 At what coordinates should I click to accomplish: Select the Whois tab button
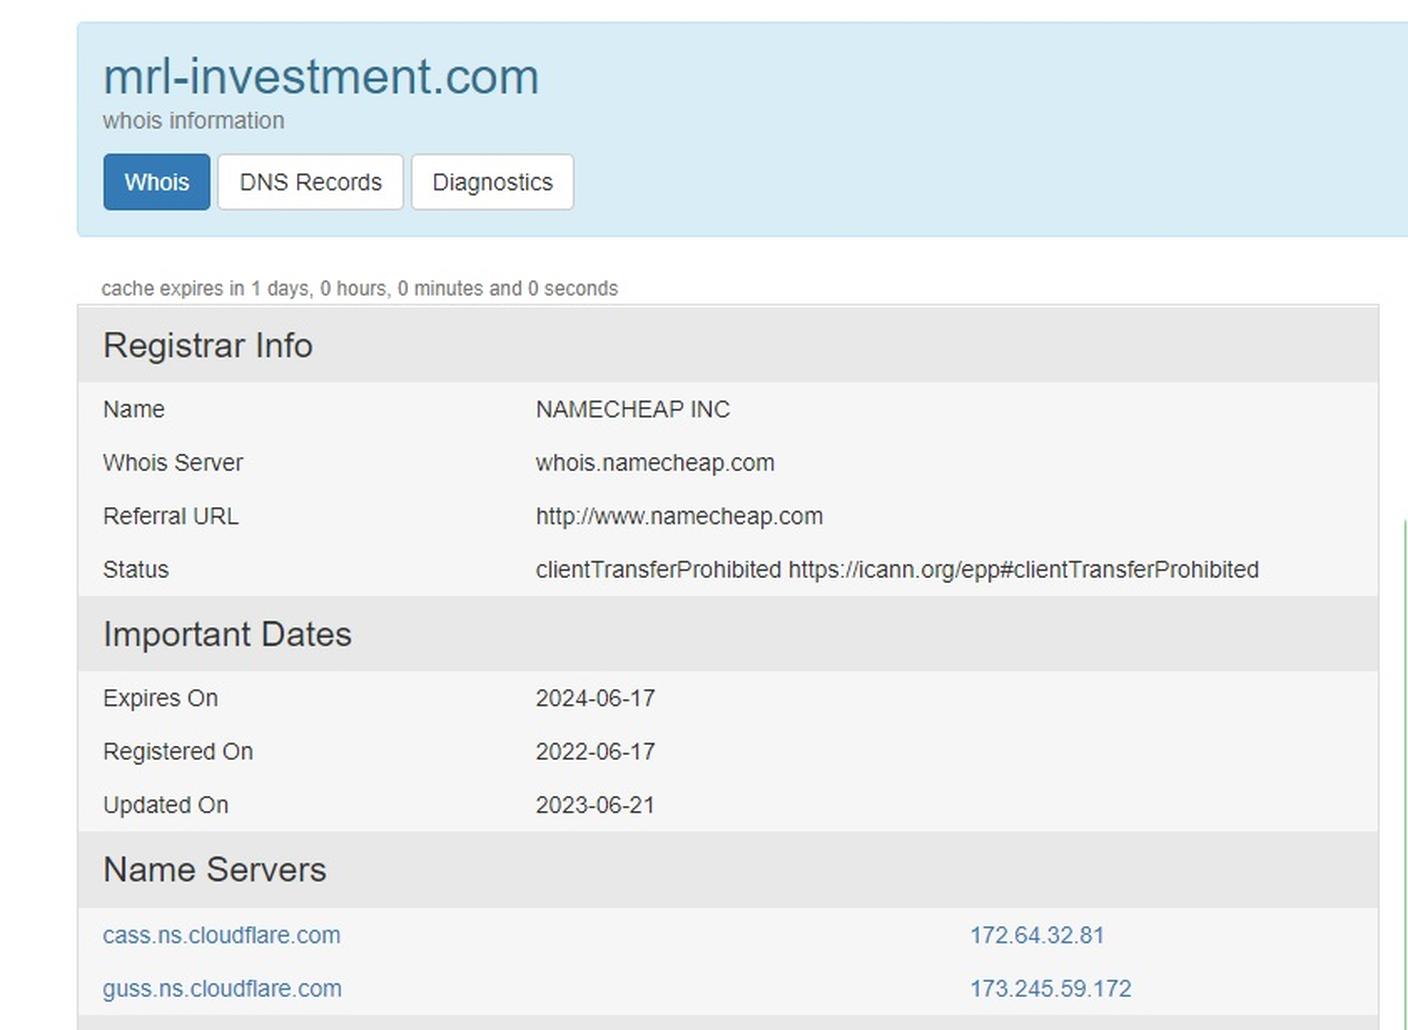tap(157, 182)
